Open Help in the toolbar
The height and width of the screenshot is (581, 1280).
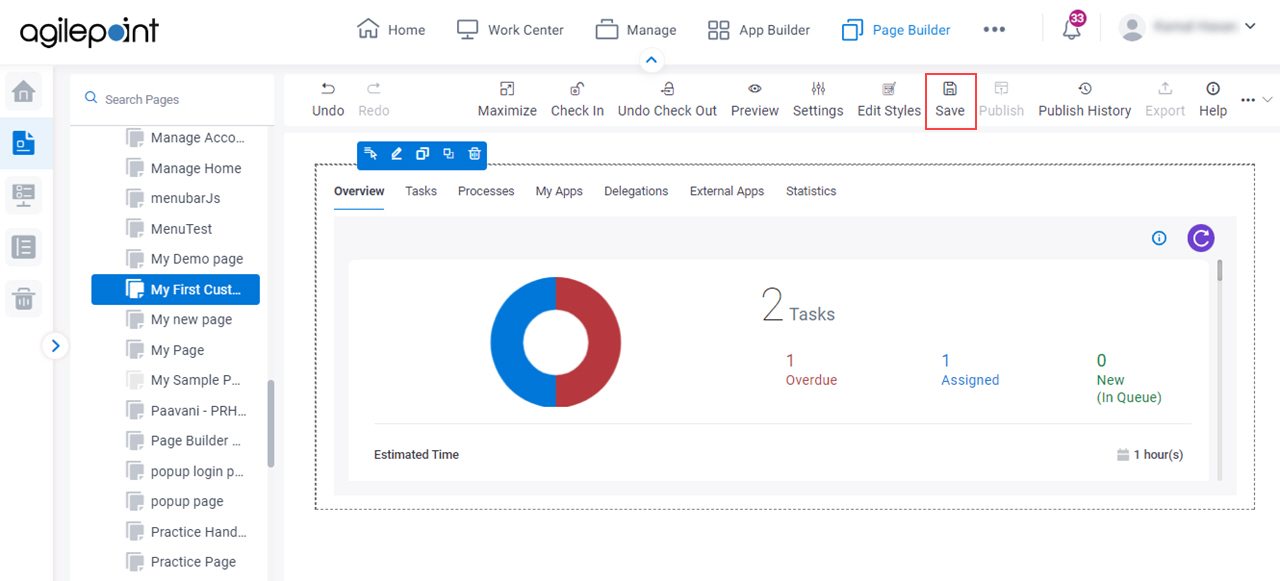click(x=1213, y=99)
